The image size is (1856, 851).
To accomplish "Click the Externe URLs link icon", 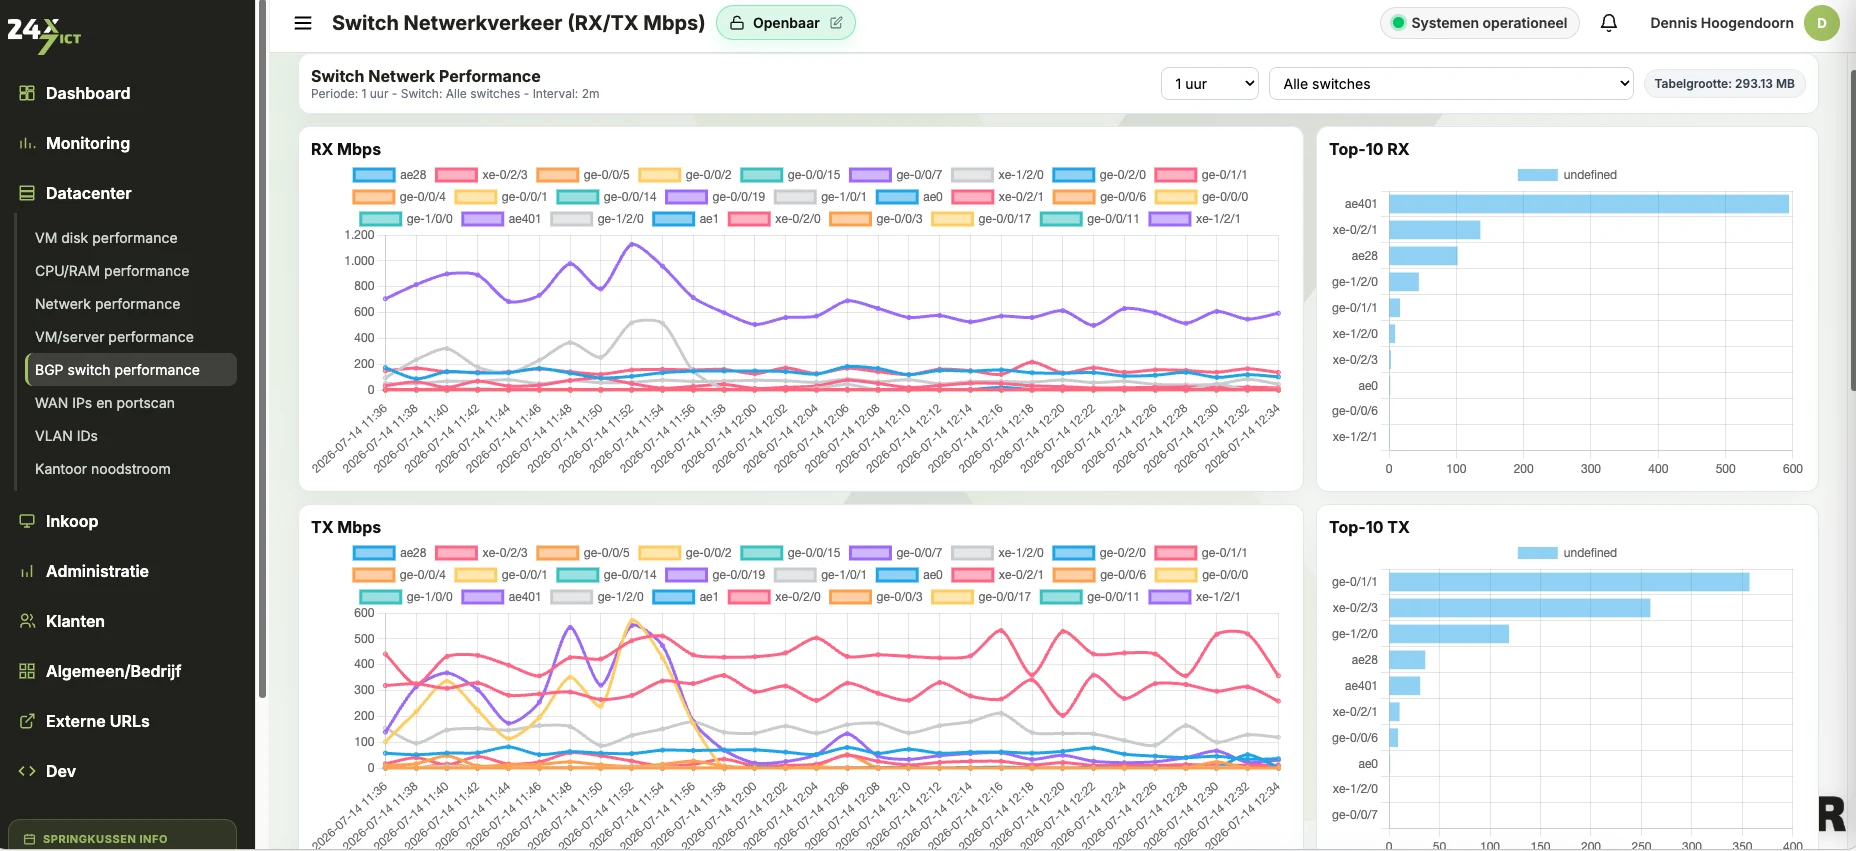I will pos(27,721).
